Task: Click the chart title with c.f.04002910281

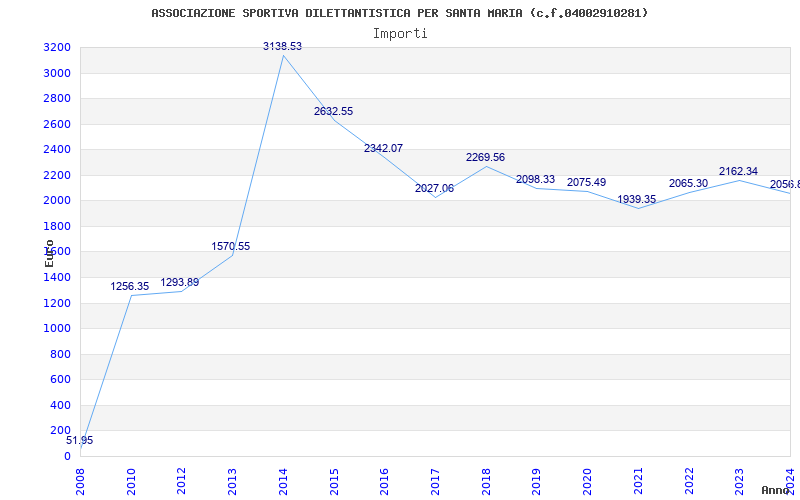Action: tap(399, 13)
